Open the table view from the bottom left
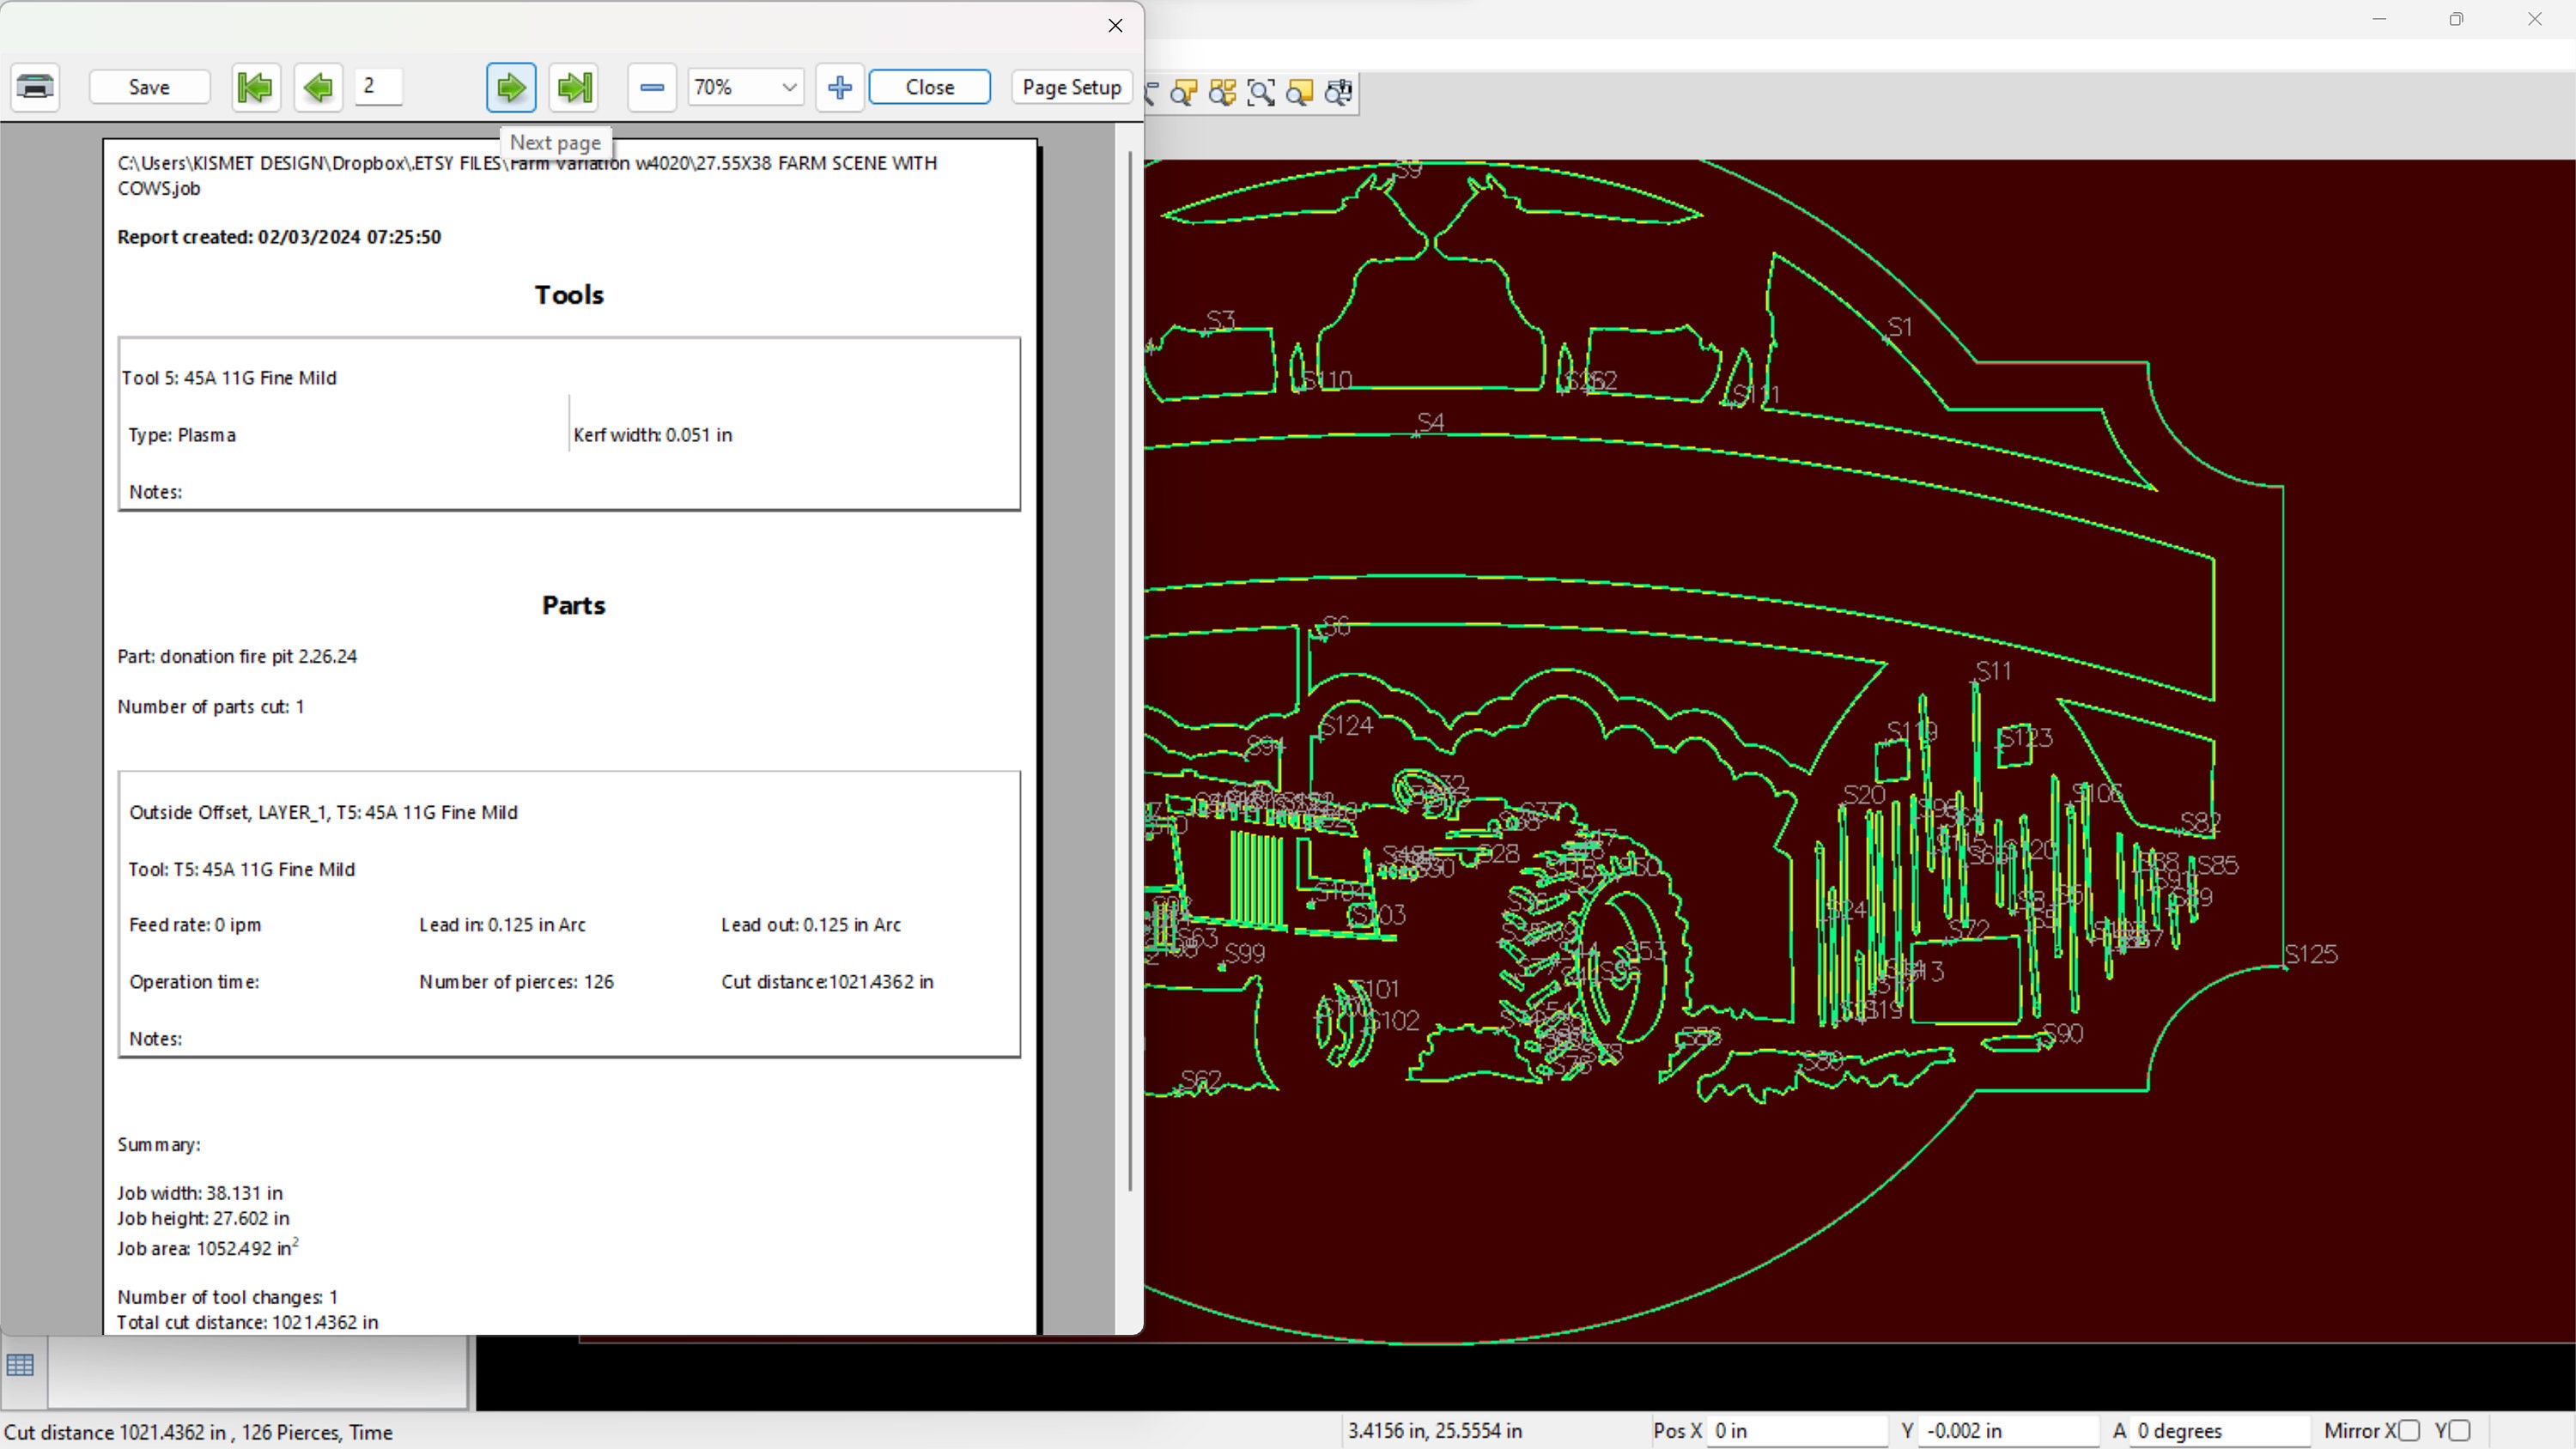2576x1449 pixels. [21, 1364]
